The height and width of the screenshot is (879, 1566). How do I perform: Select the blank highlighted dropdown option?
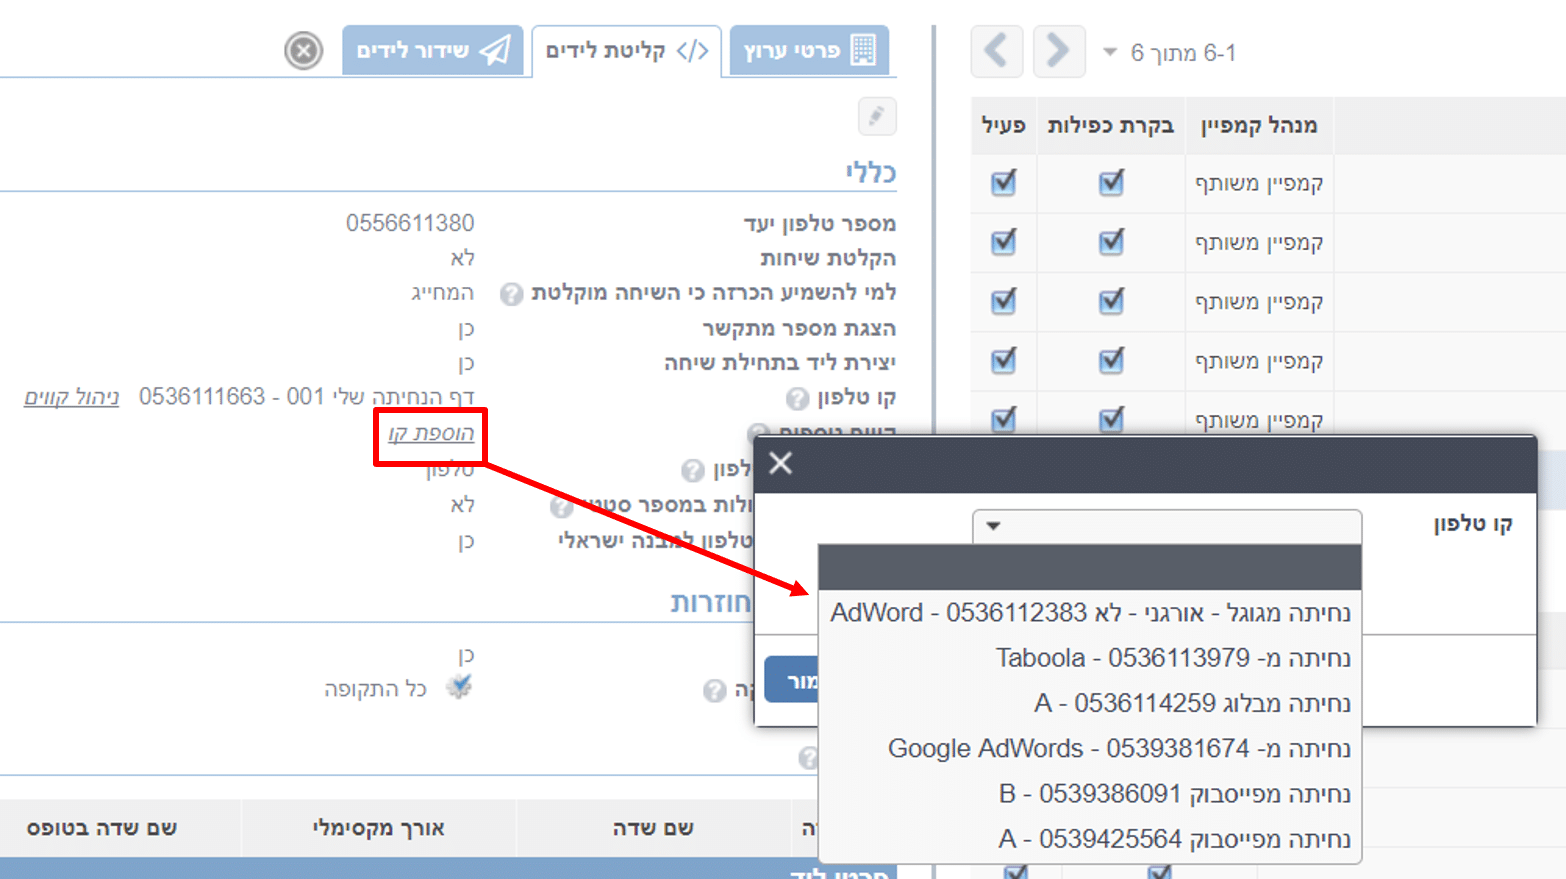click(x=1090, y=567)
